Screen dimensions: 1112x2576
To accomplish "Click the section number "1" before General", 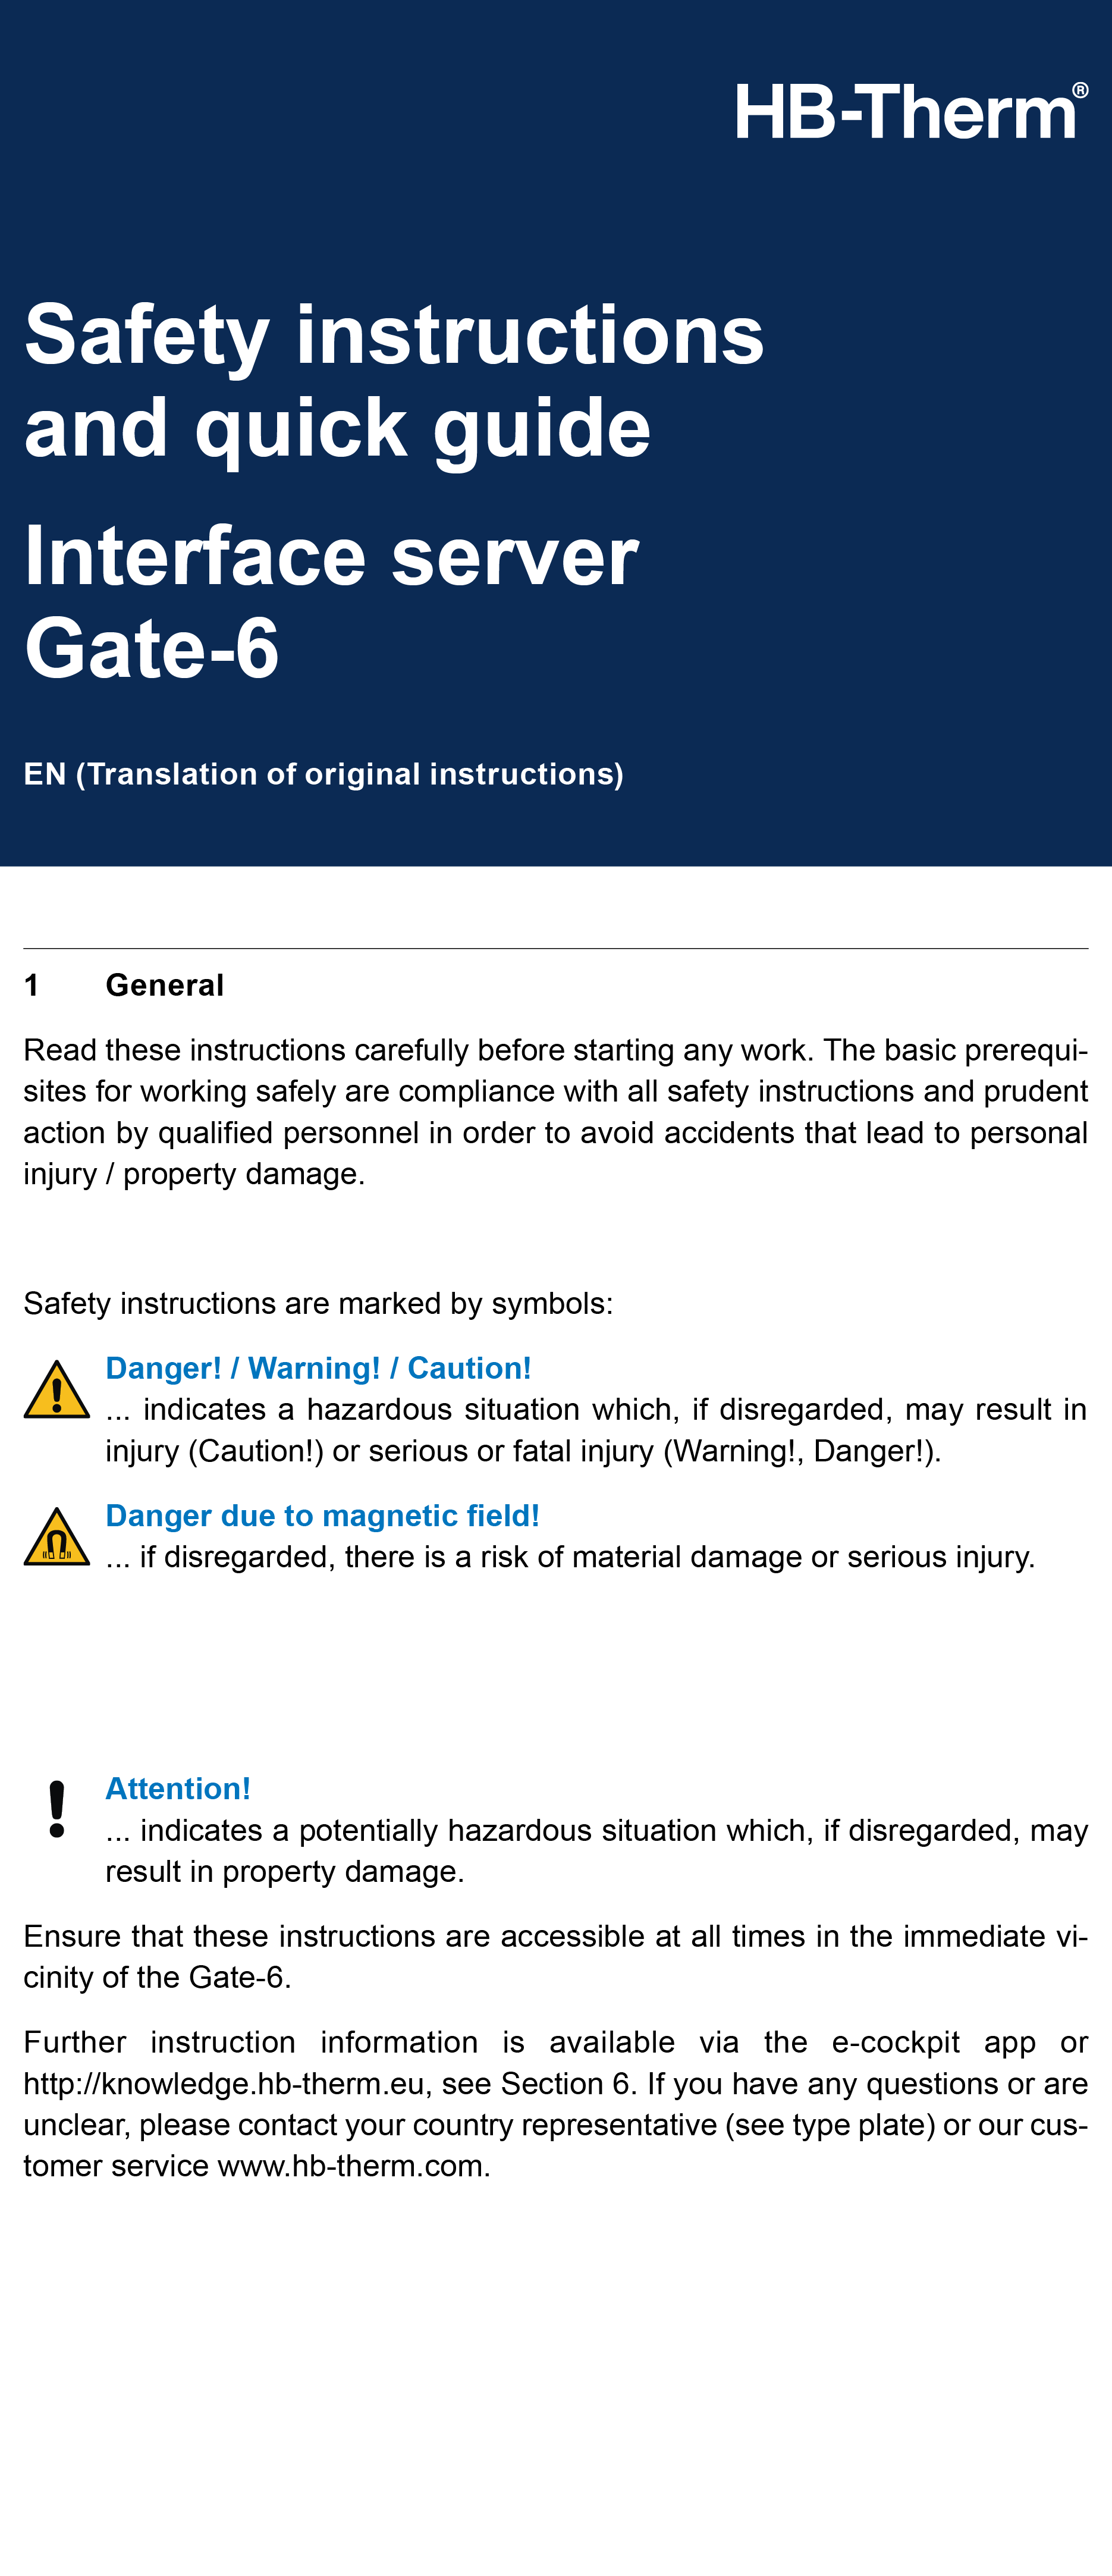I will click(32, 985).
